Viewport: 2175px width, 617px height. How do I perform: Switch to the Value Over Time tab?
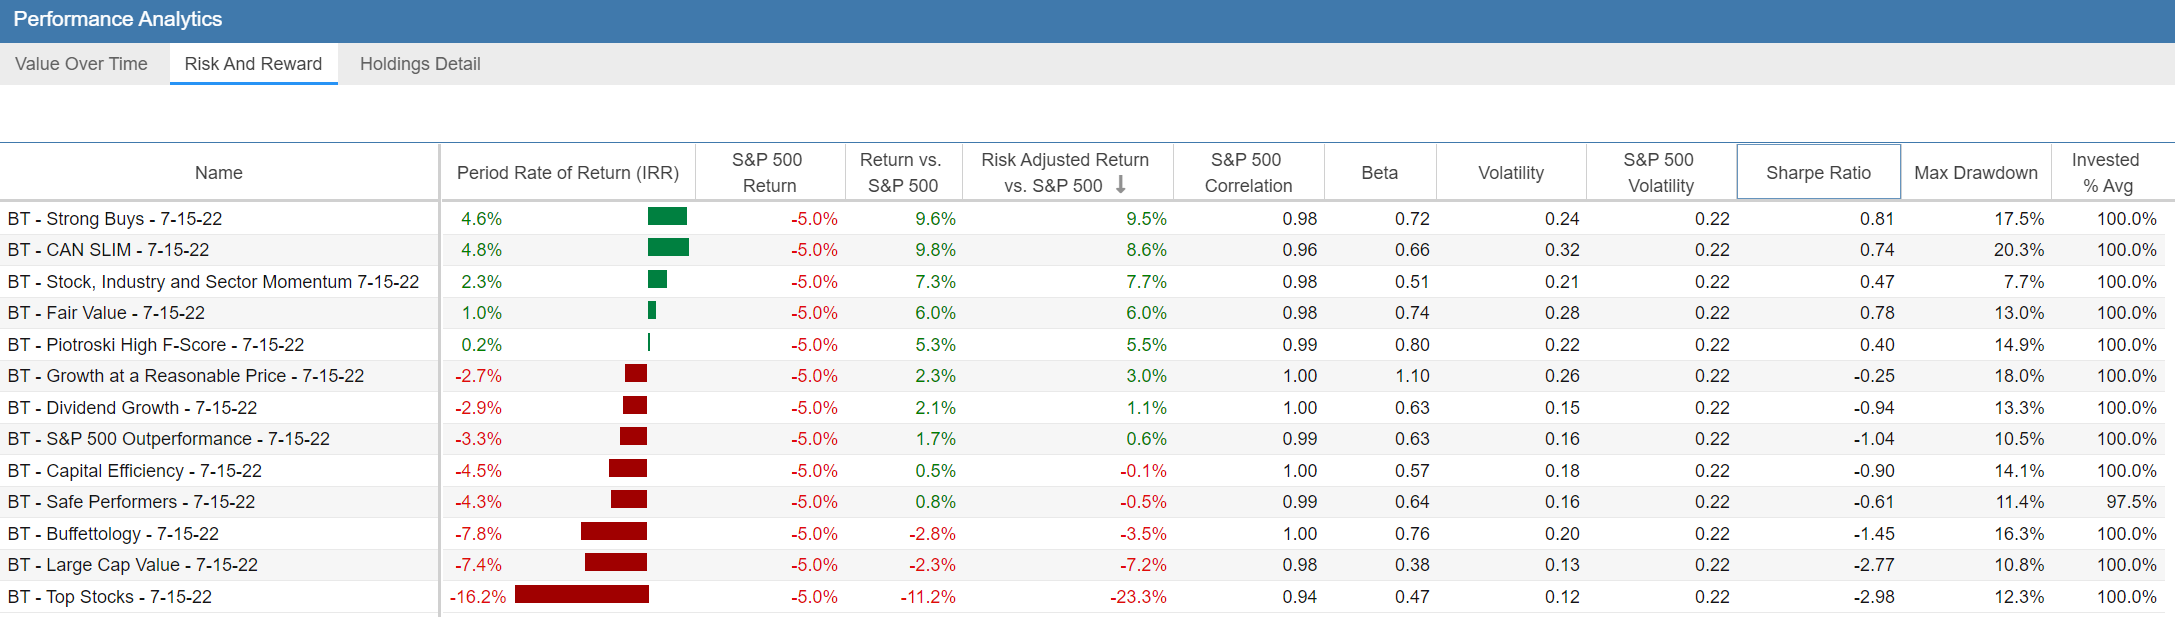pyautogui.click(x=81, y=64)
